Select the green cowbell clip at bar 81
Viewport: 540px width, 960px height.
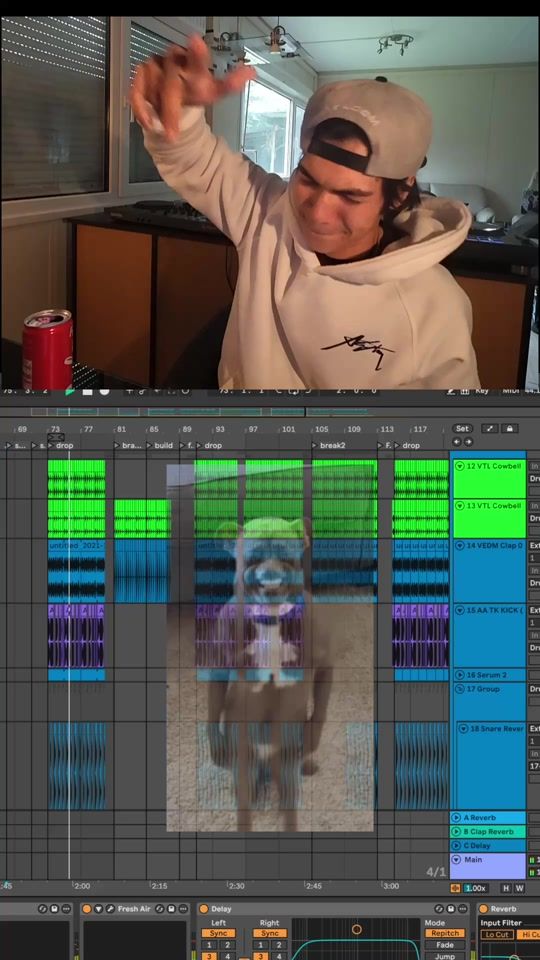[142, 519]
